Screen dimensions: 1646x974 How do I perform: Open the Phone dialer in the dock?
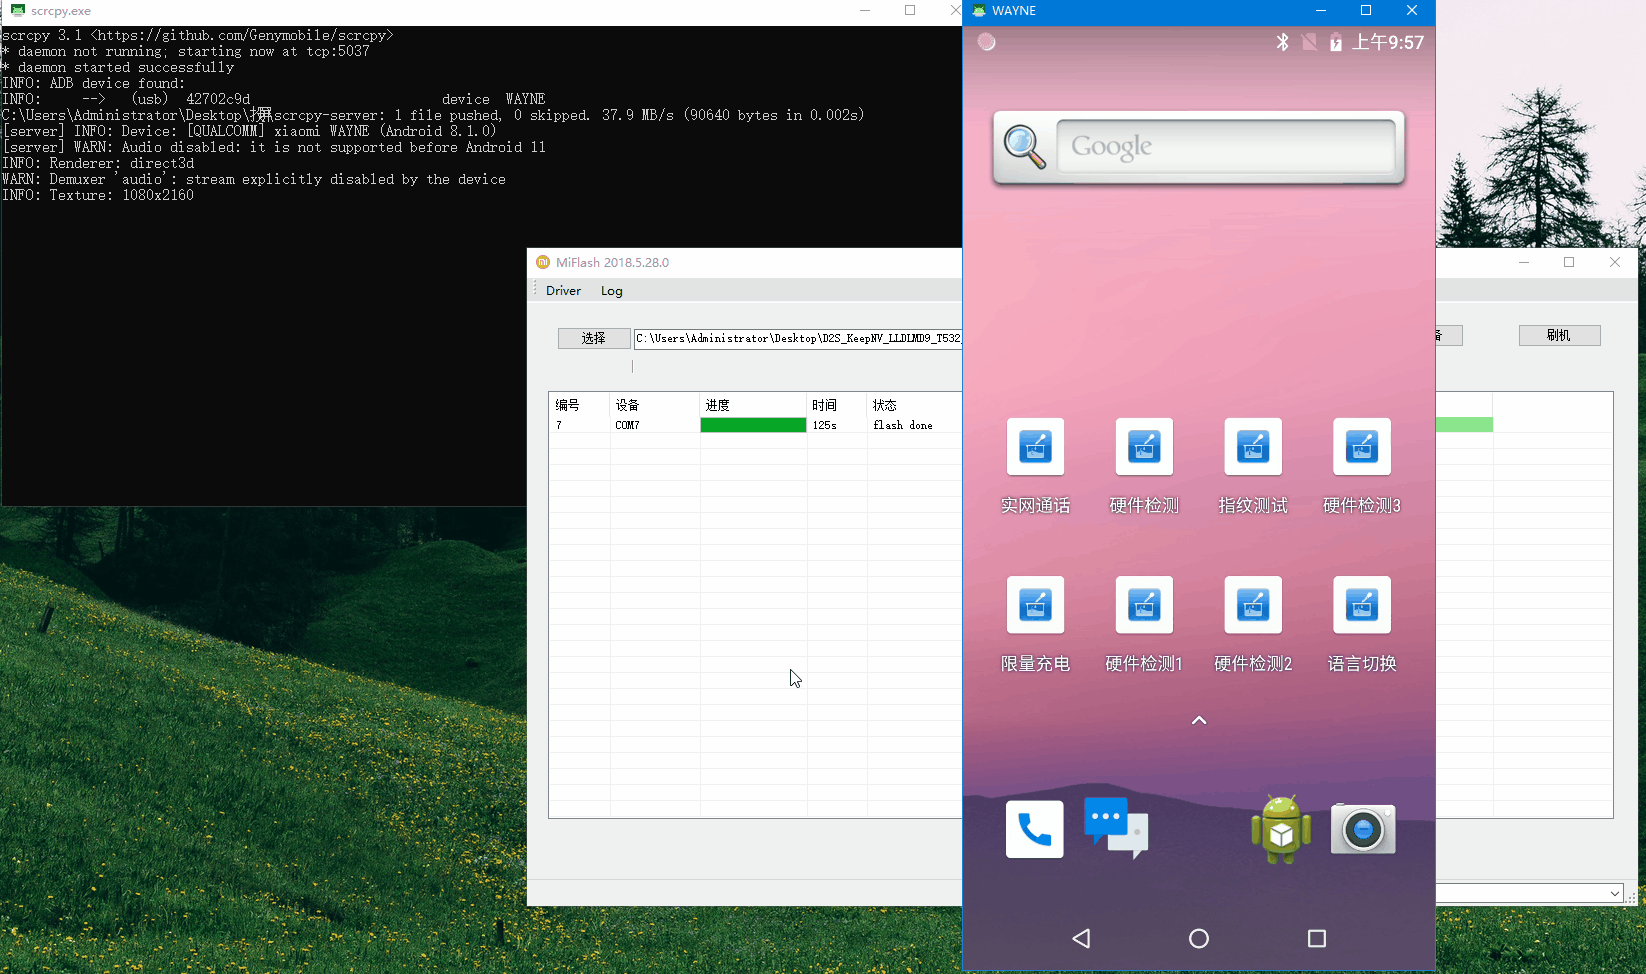click(x=1035, y=829)
